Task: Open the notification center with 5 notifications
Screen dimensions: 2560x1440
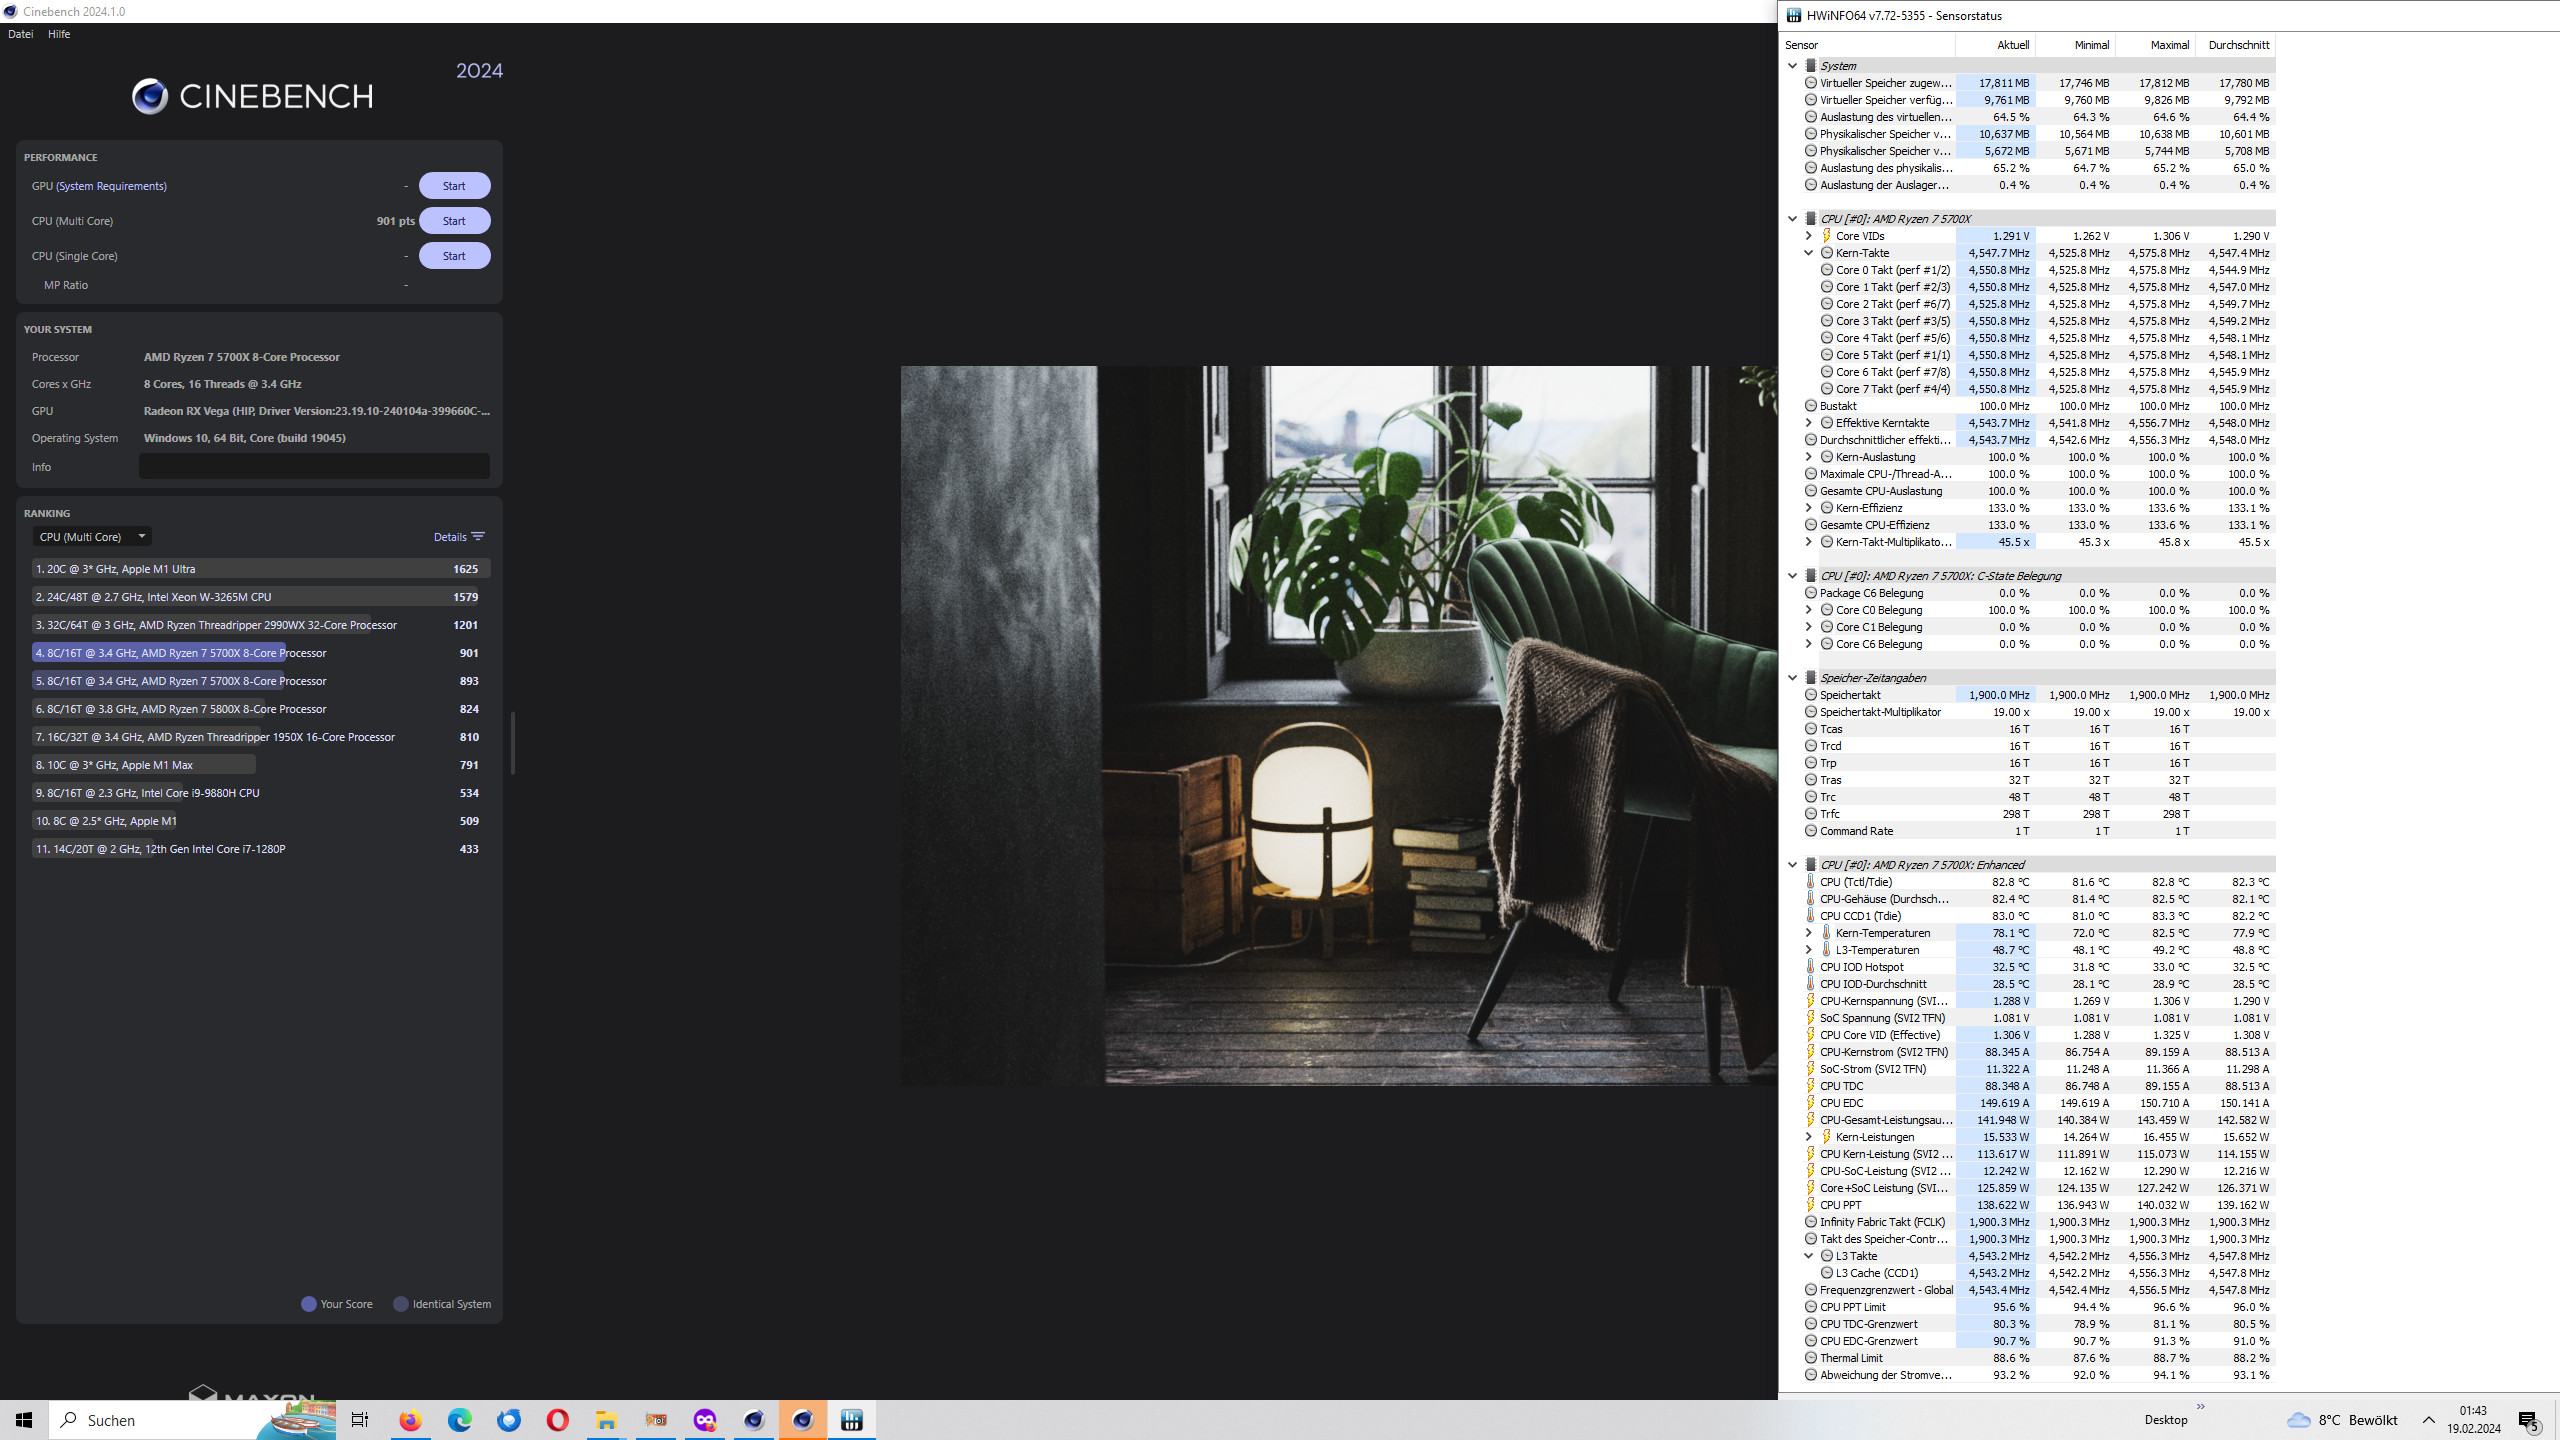Action: click(2530, 1420)
